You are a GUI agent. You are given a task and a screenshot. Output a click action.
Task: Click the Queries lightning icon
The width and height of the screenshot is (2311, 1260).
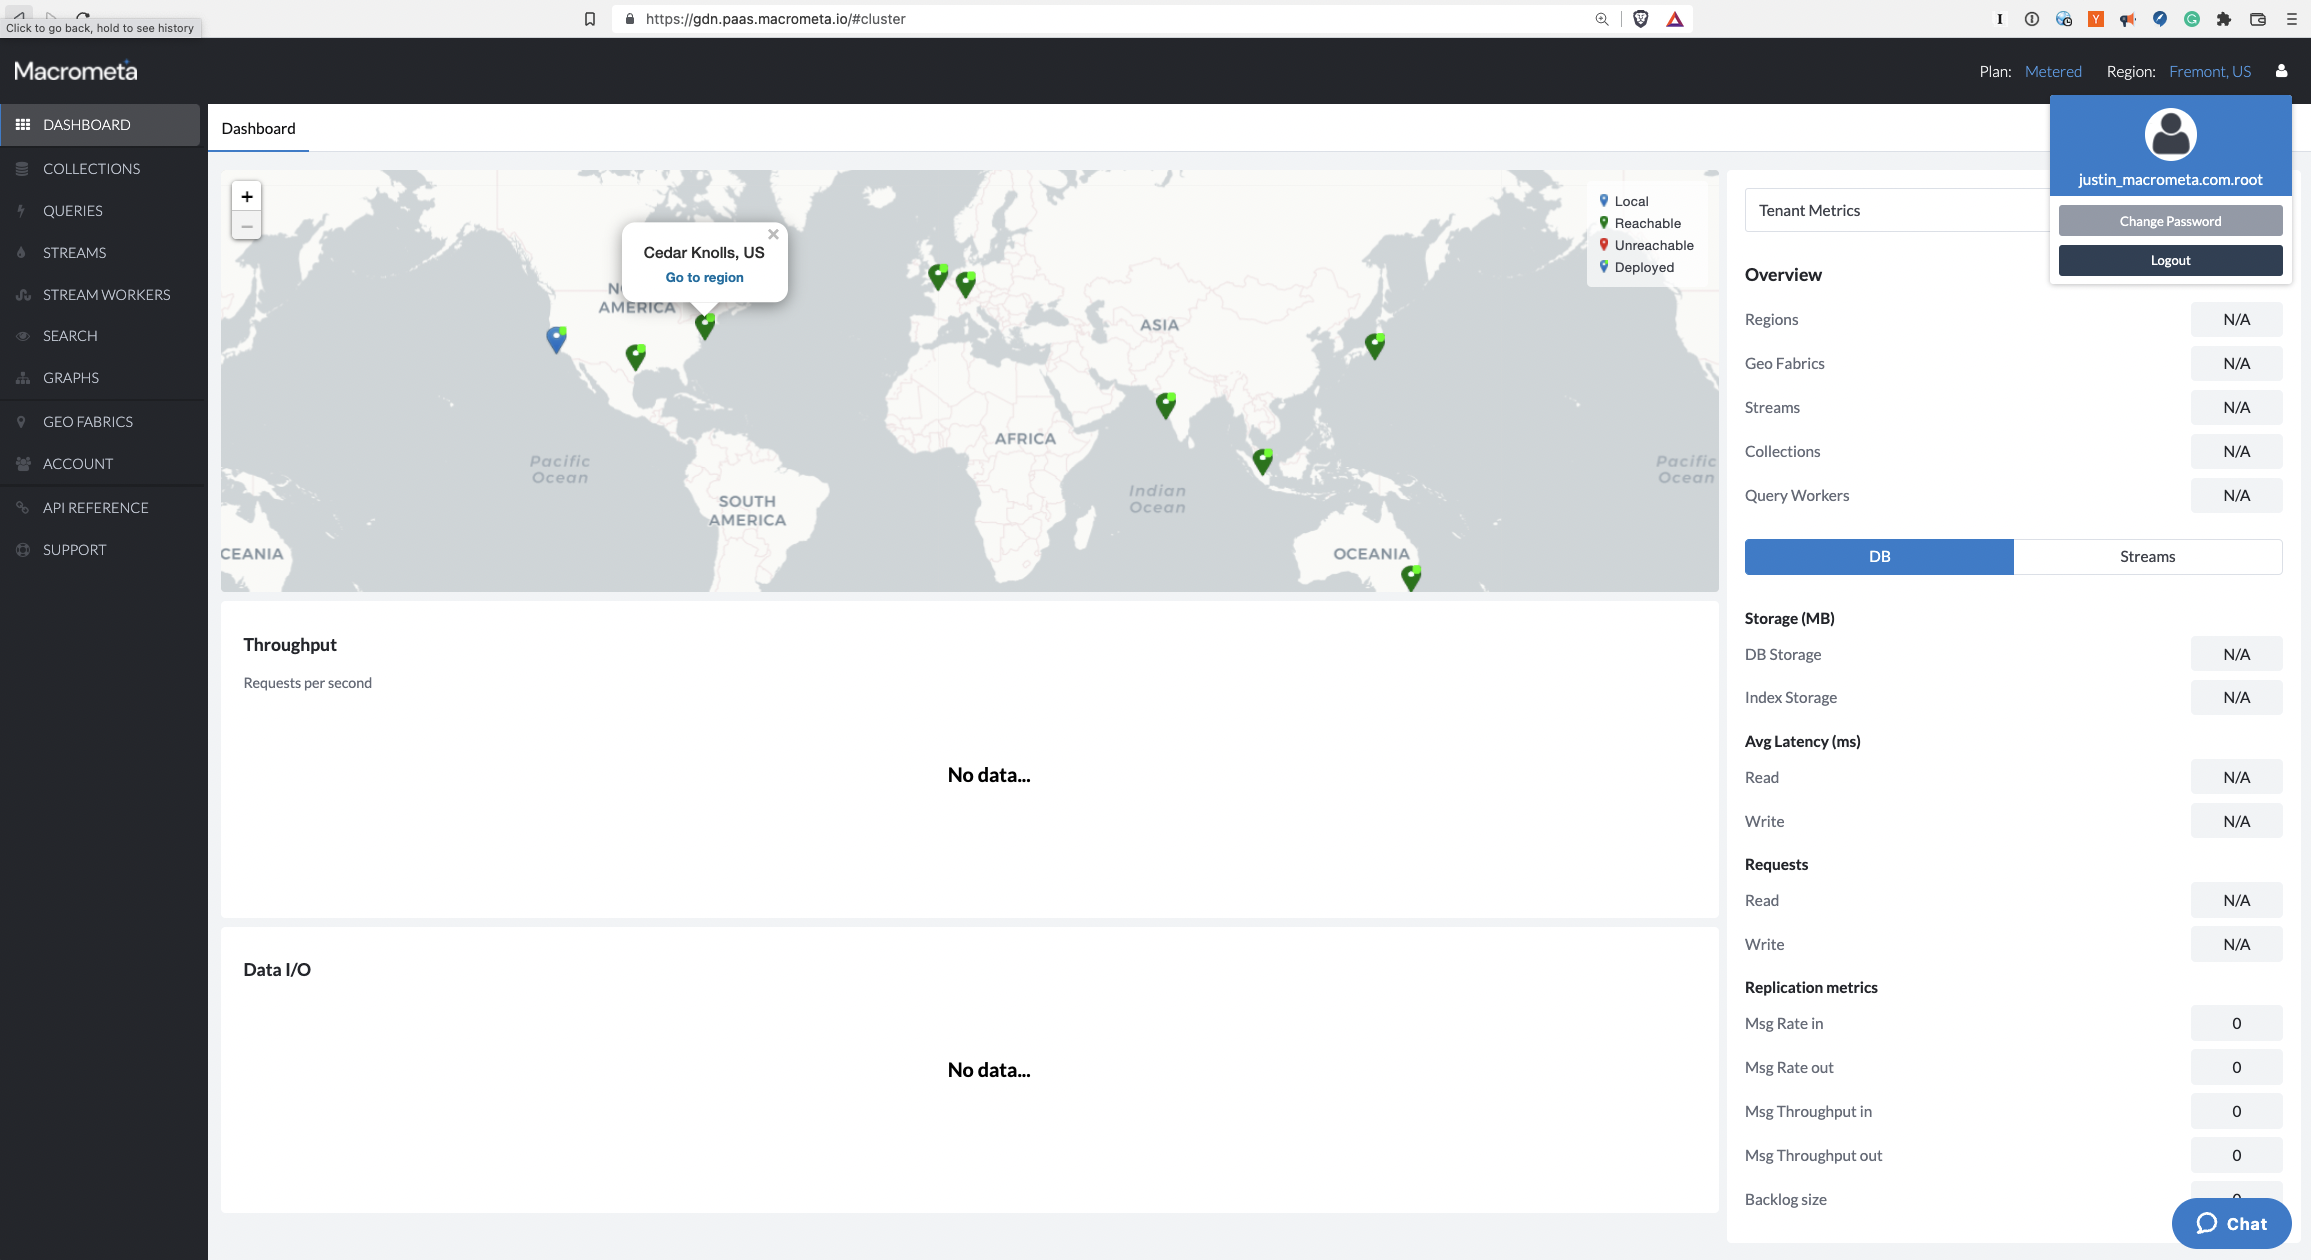[21, 211]
